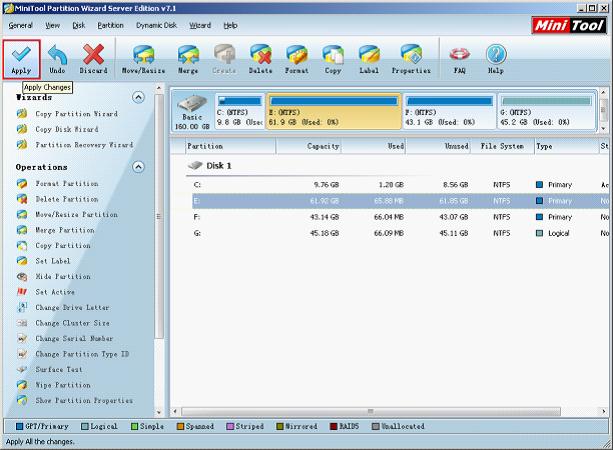
Task: Click the Change Cluster Size link
Action: 72,323
